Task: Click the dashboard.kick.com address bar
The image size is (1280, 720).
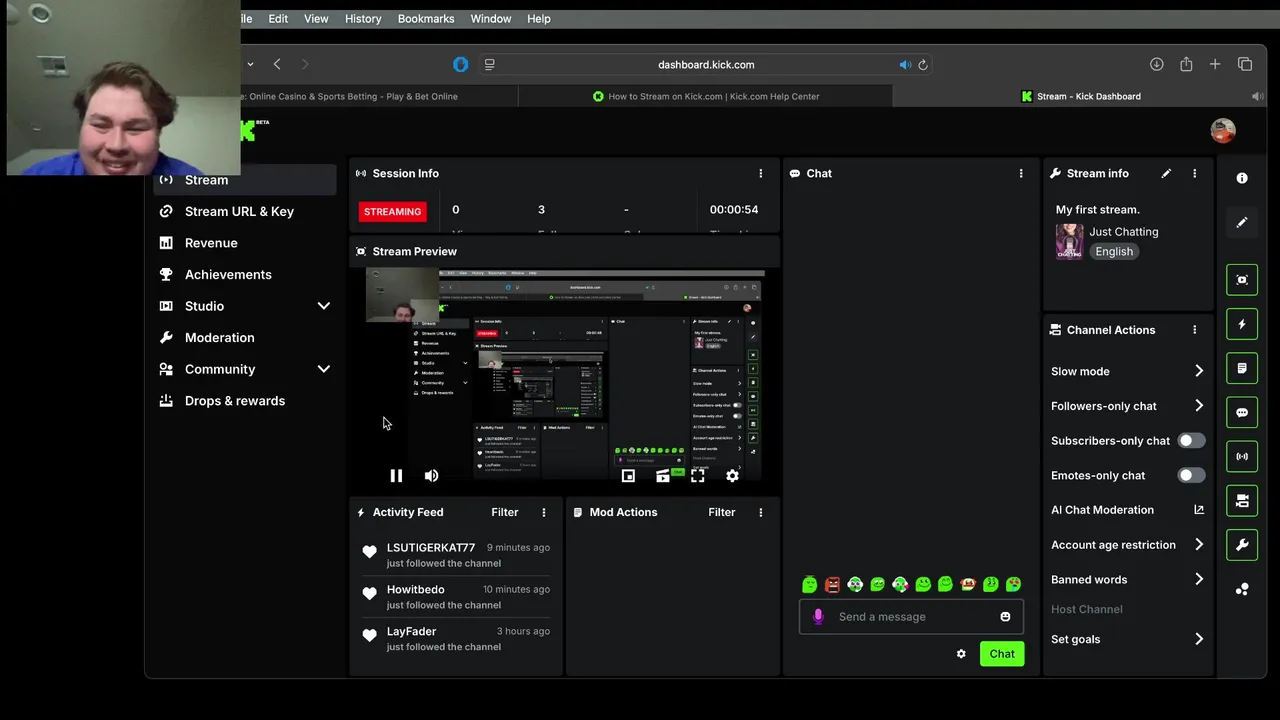Action: (x=706, y=64)
